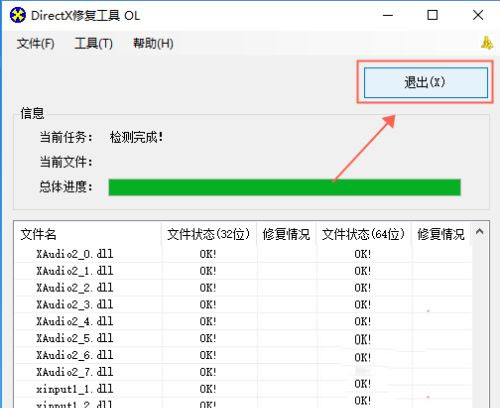Click the yellow icon right of menu bar
Screen dimensions: 500x408
click(x=487, y=43)
